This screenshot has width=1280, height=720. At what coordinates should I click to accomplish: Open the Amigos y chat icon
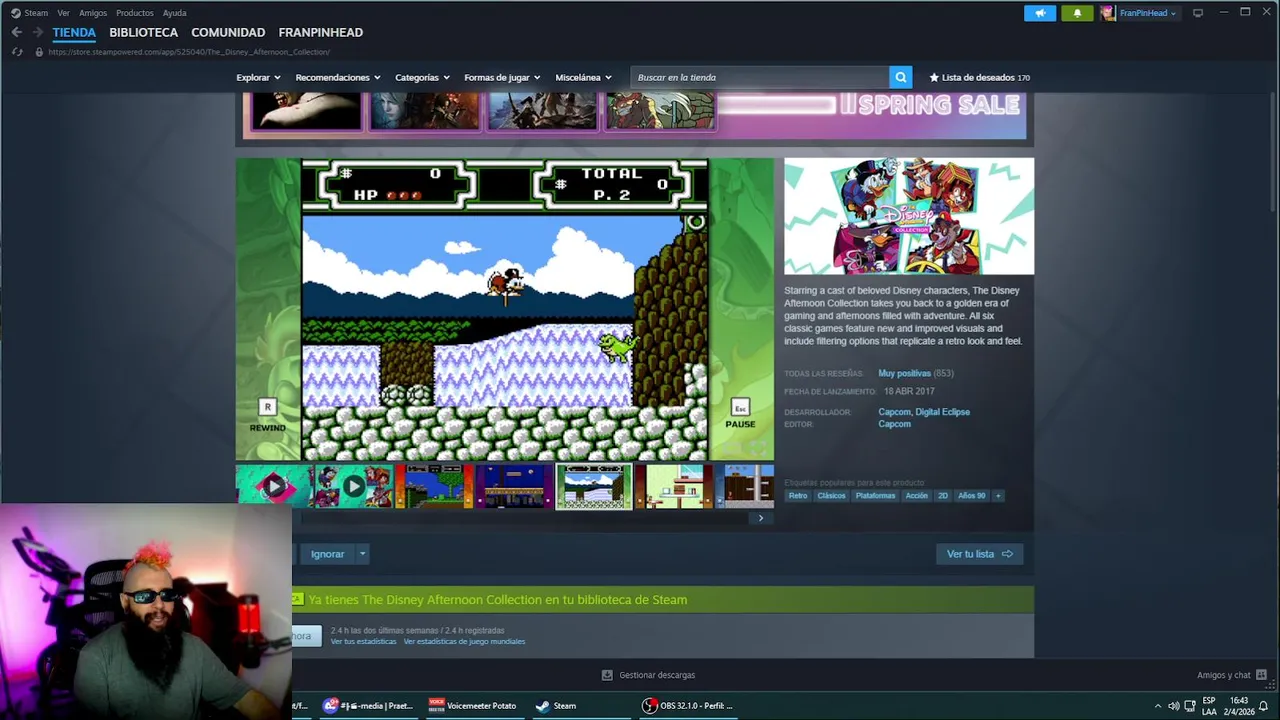[1261, 675]
